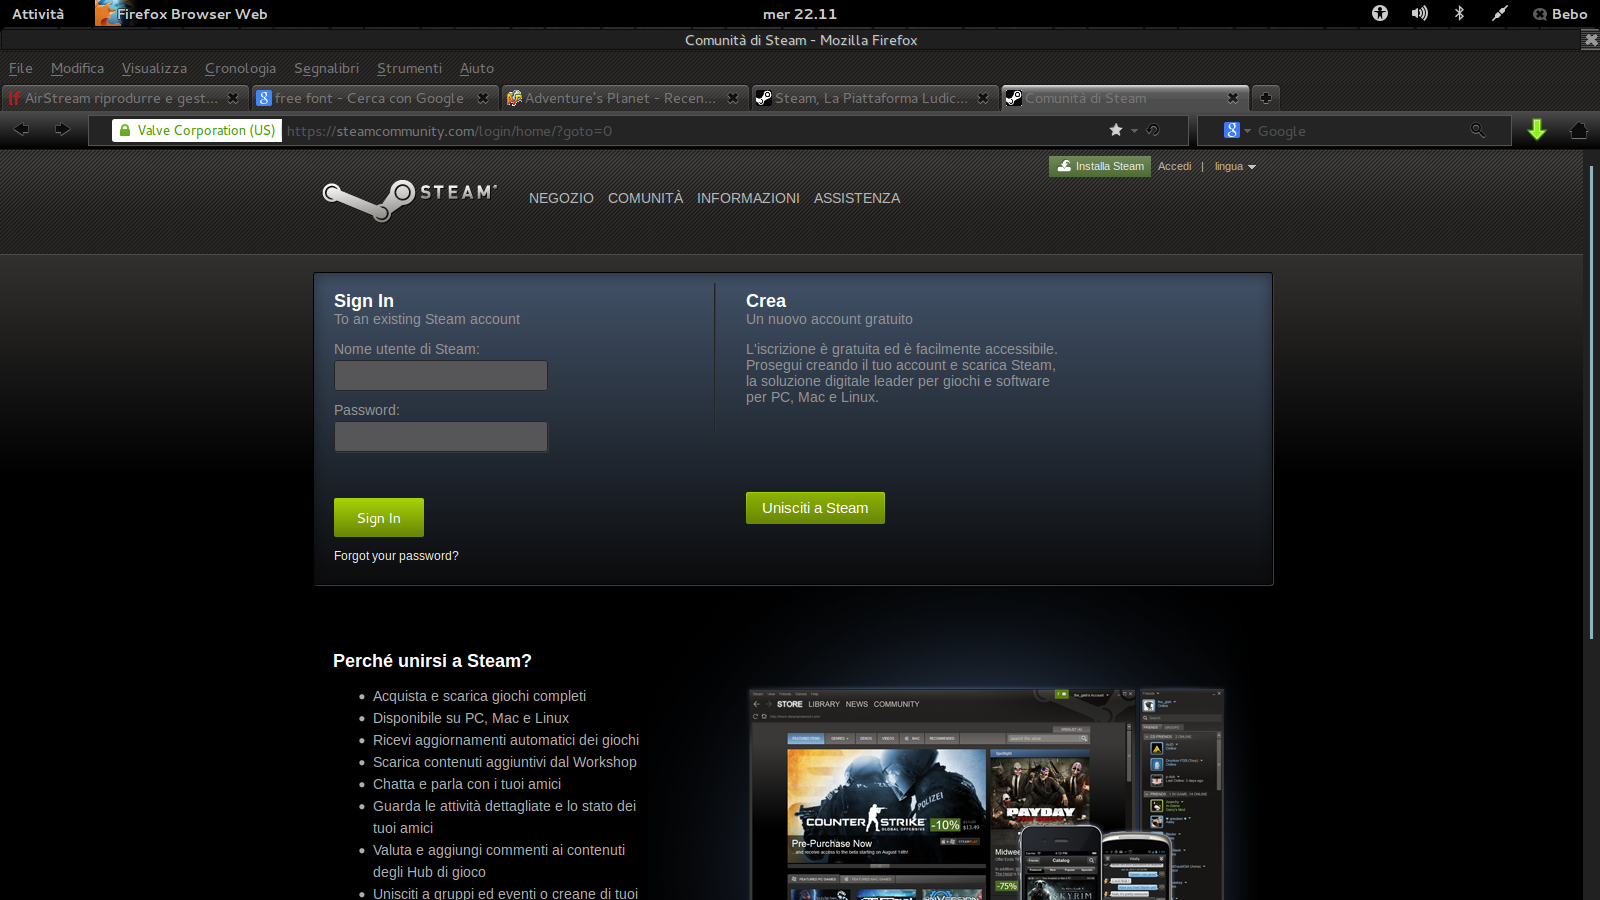
Task: Click the Unisciti a Steam button
Action: coord(815,508)
